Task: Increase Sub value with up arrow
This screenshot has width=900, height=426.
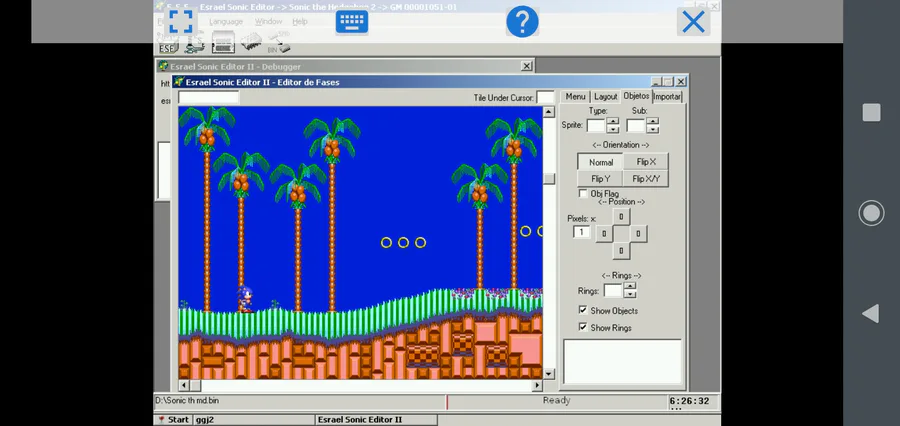Action: click(x=653, y=122)
